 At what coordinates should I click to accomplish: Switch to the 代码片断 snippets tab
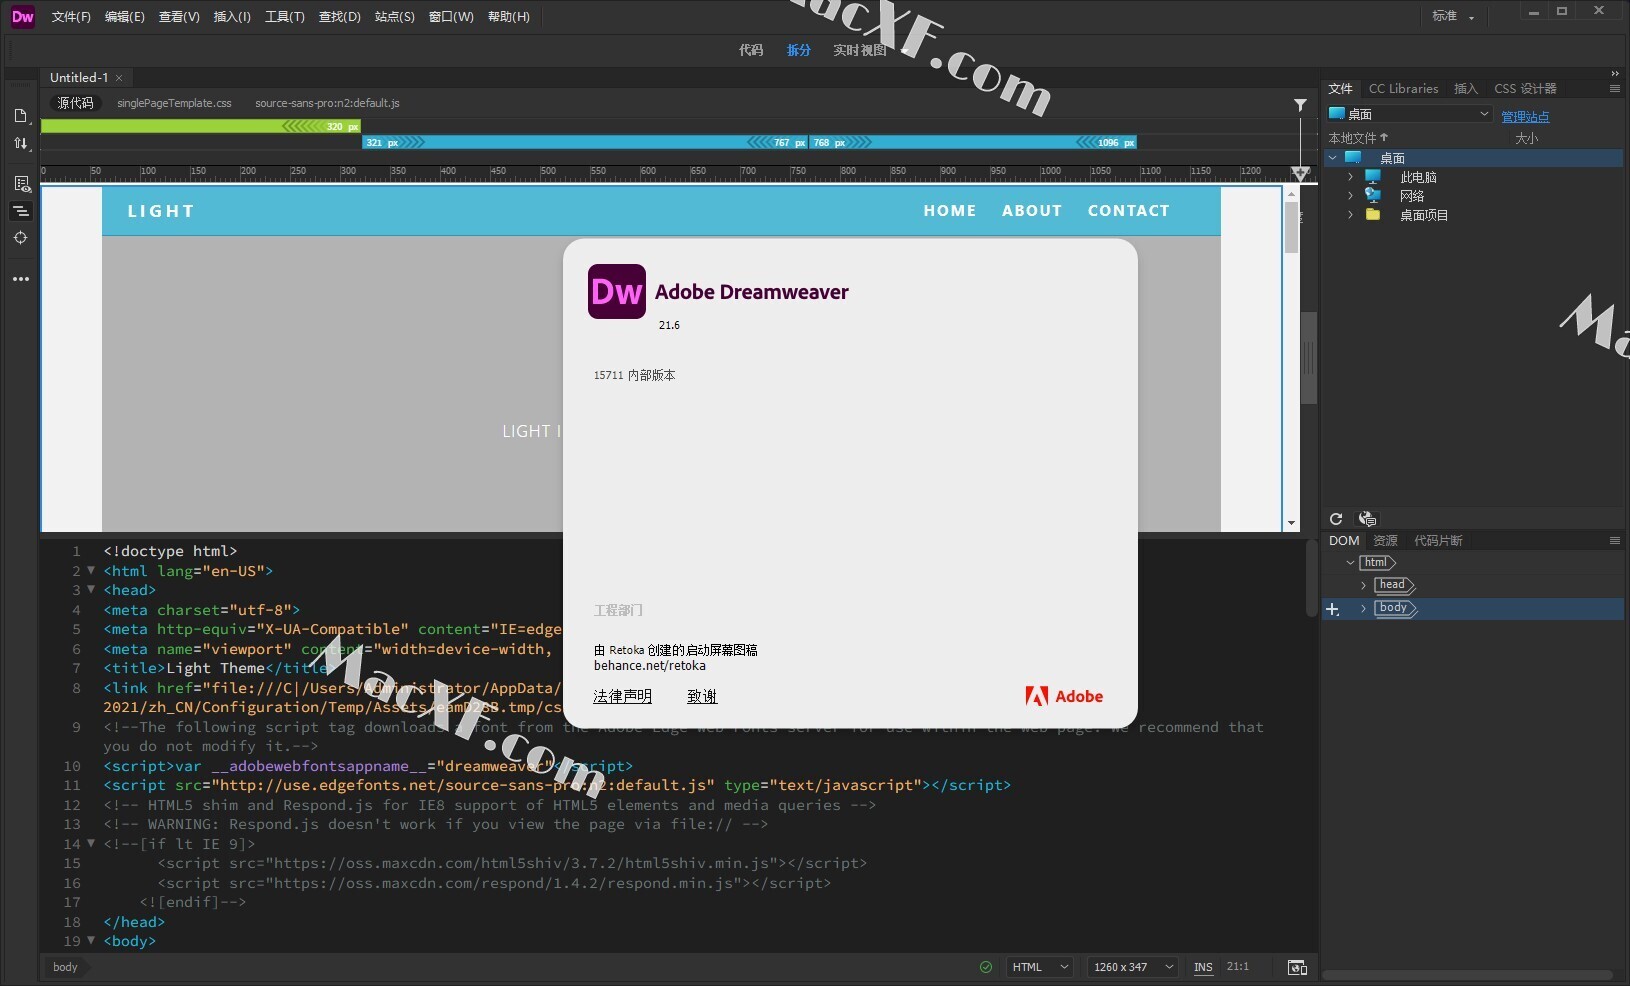[1438, 541]
